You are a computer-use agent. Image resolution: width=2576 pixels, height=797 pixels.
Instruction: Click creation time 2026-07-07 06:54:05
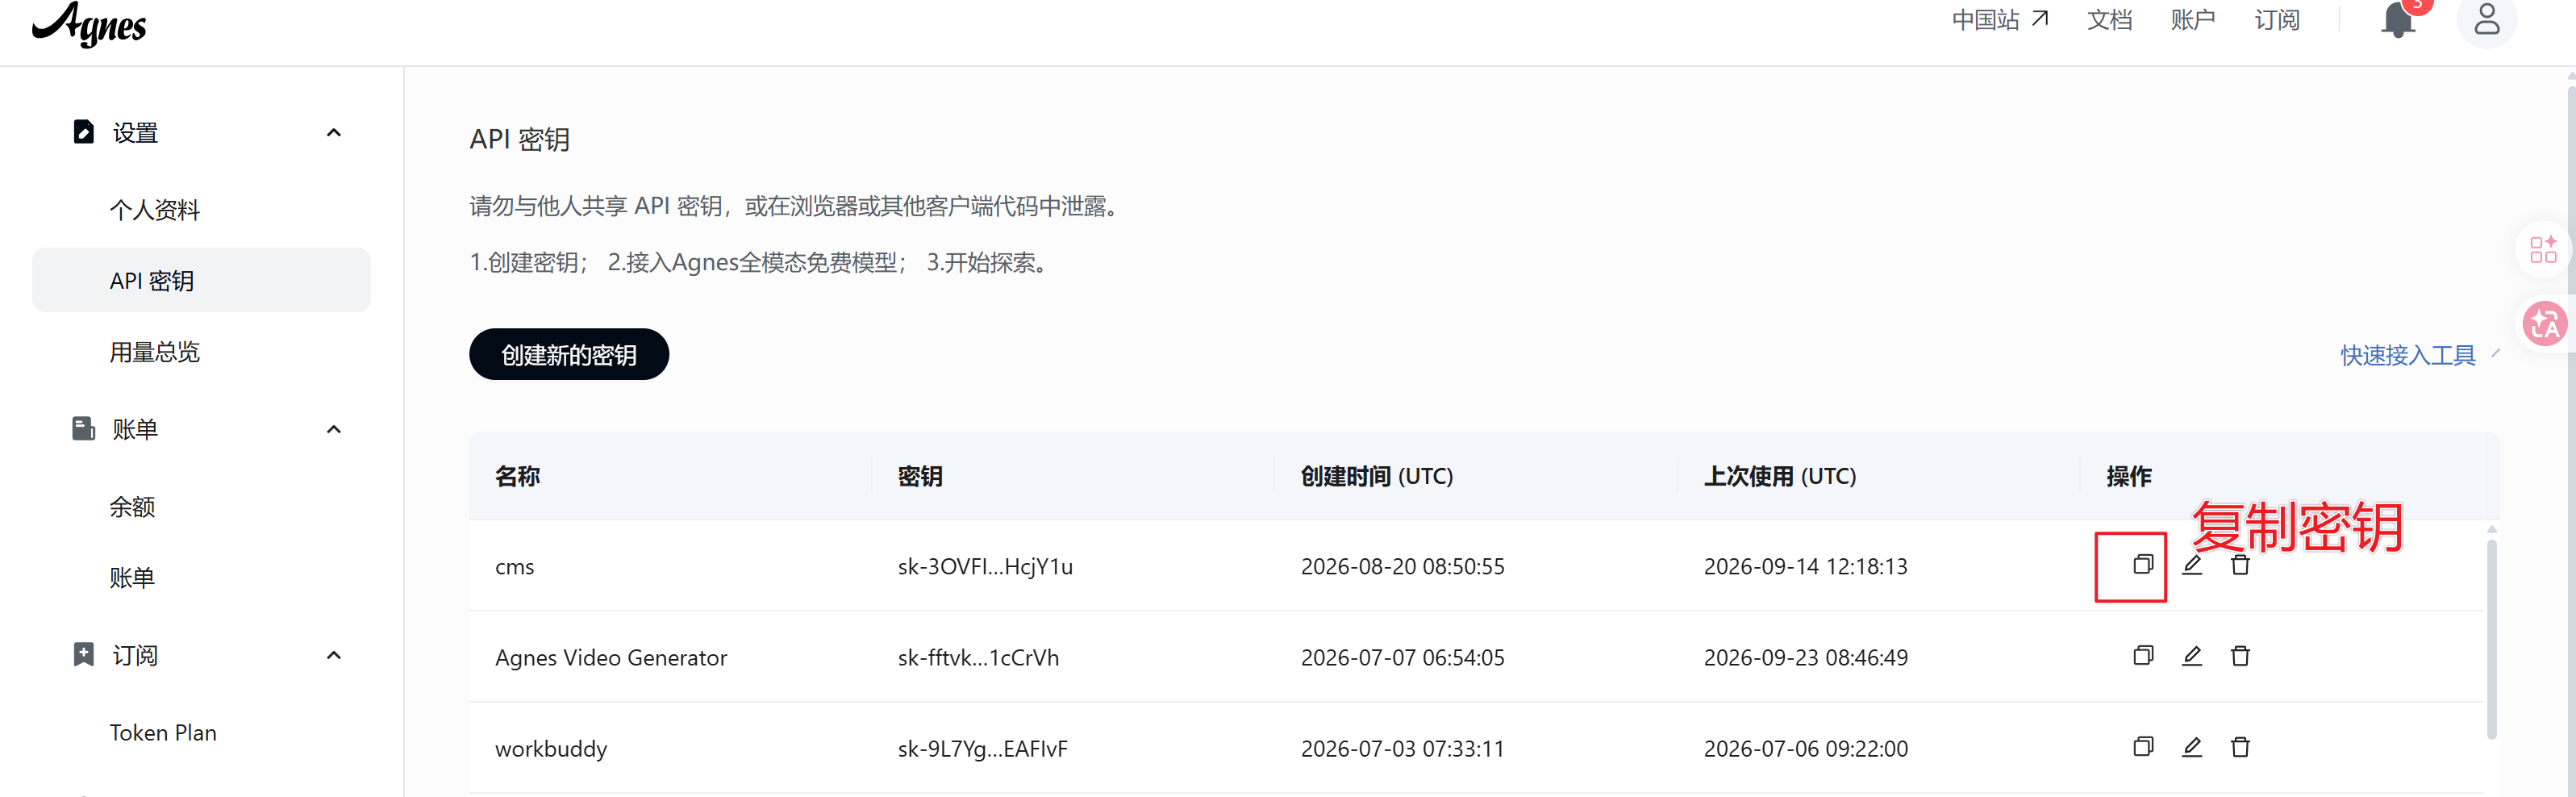coord(1402,658)
